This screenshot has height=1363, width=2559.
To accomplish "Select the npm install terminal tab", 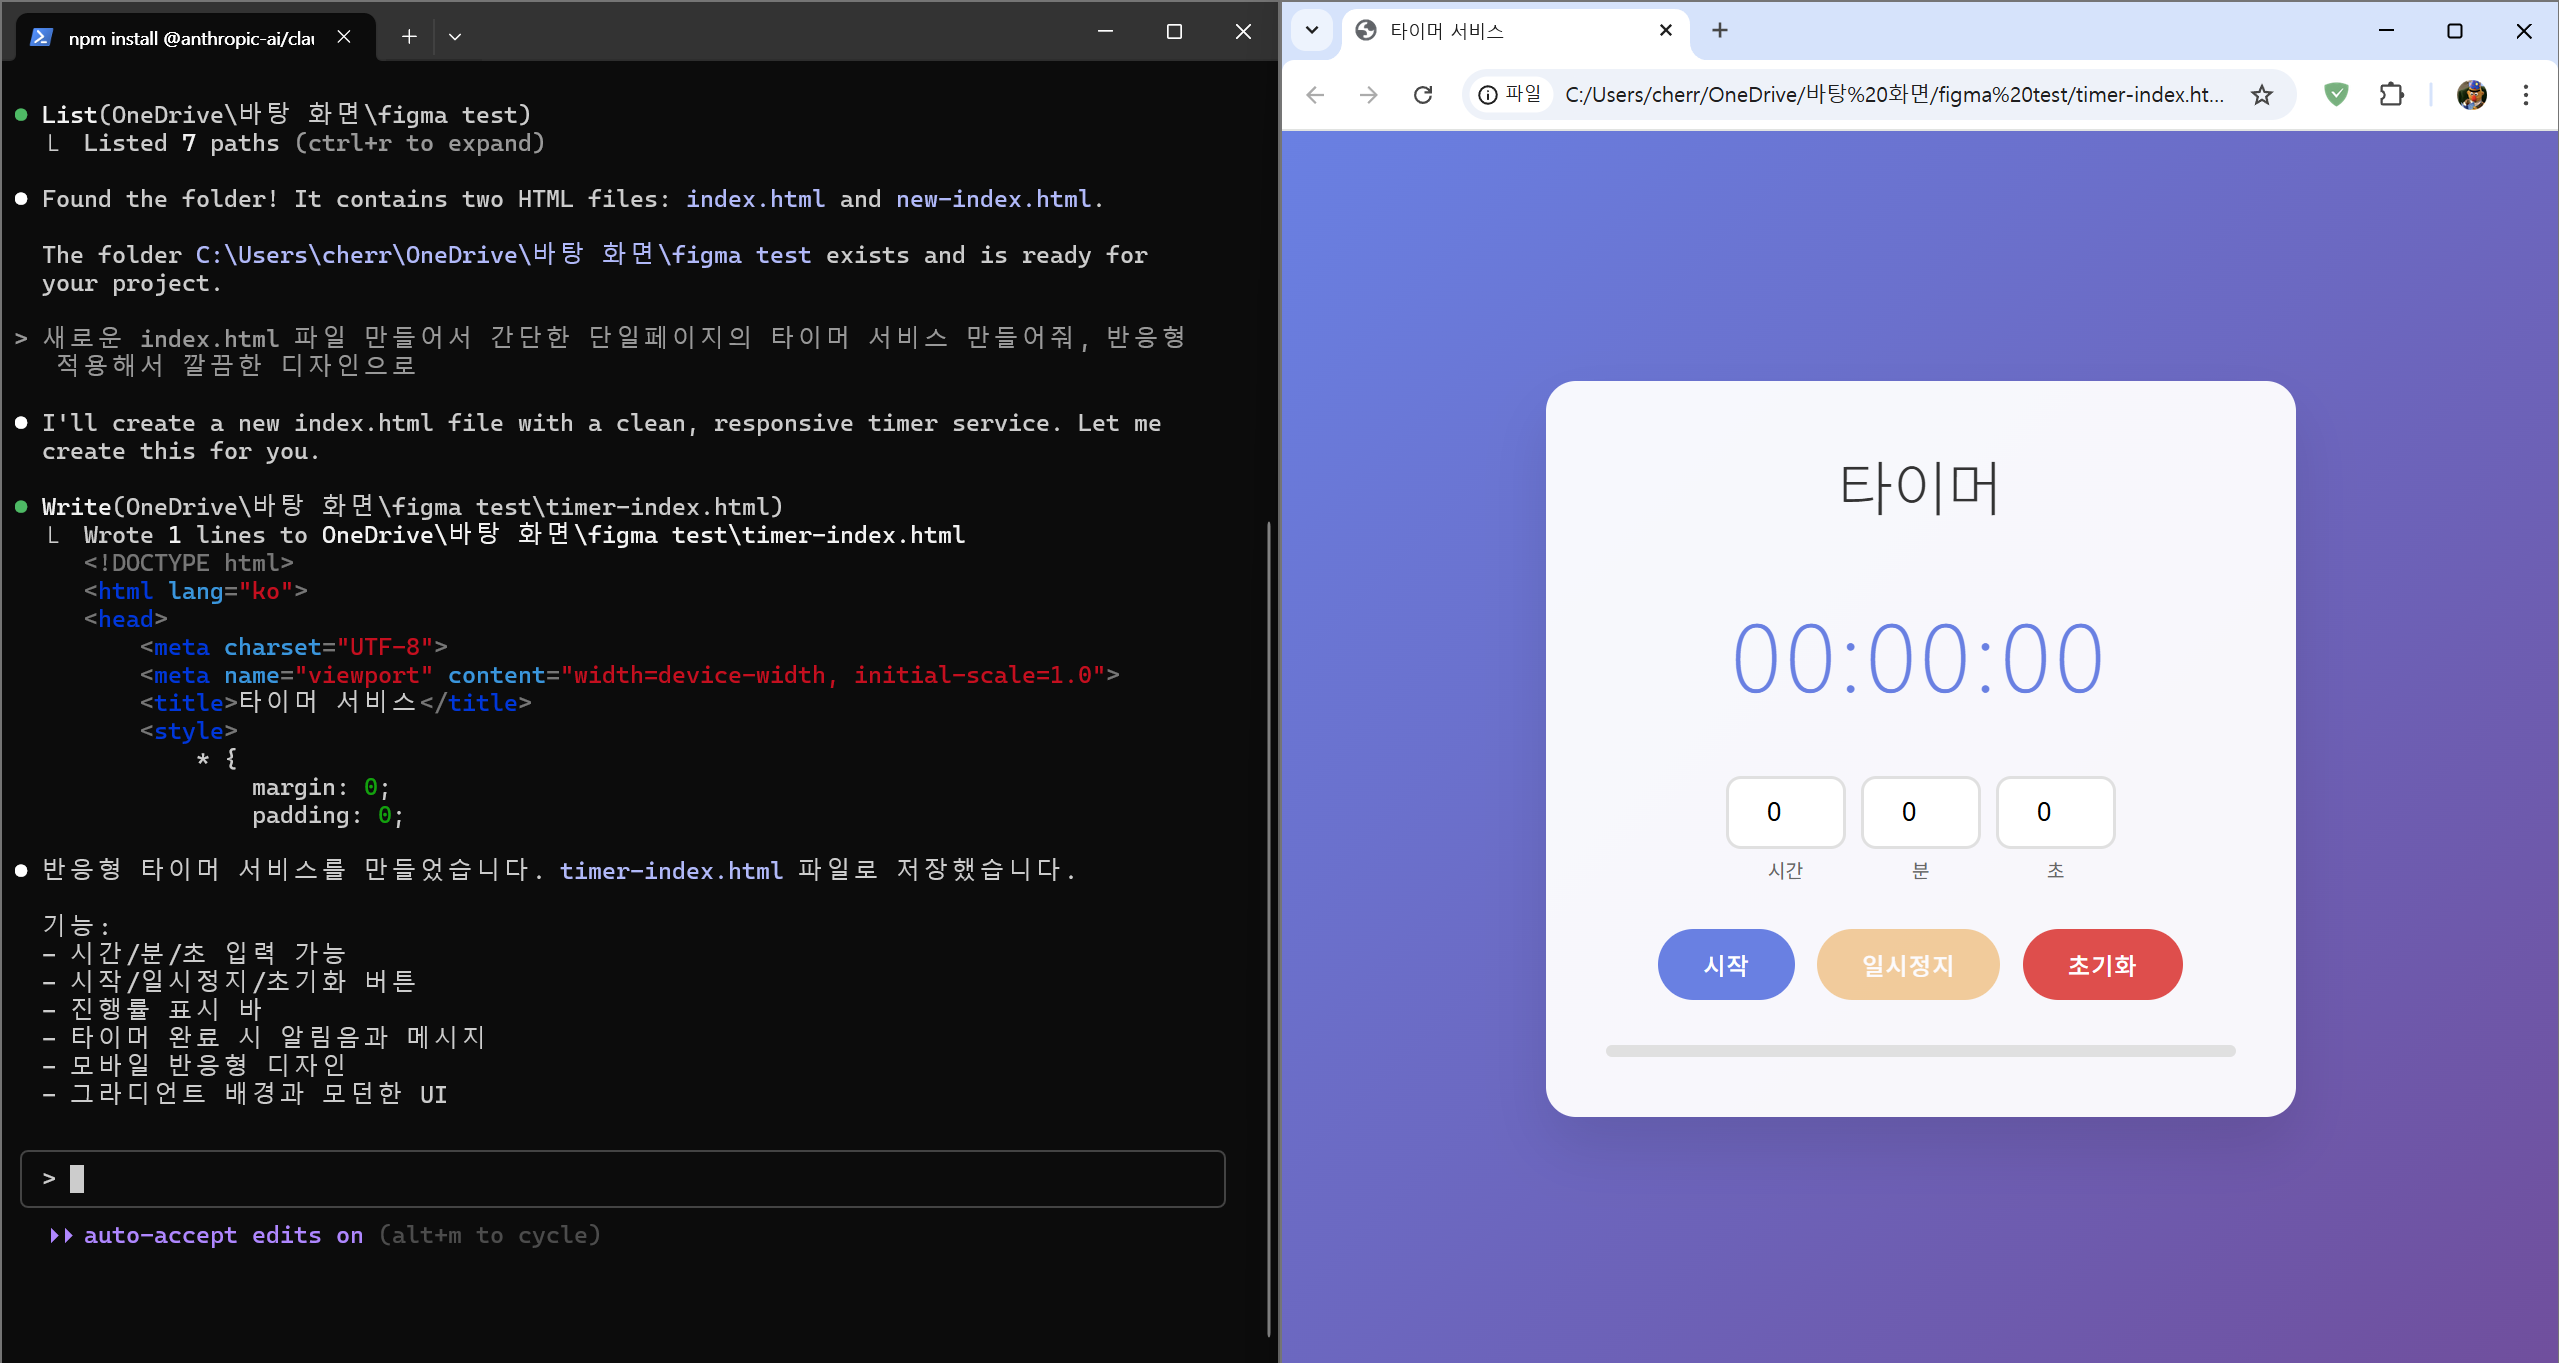I will [x=190, y=38].
